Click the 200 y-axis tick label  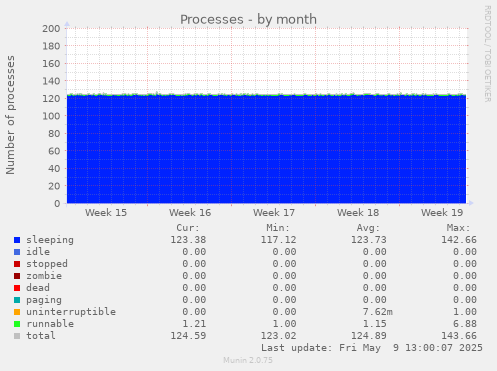click(x=51, y=29)
